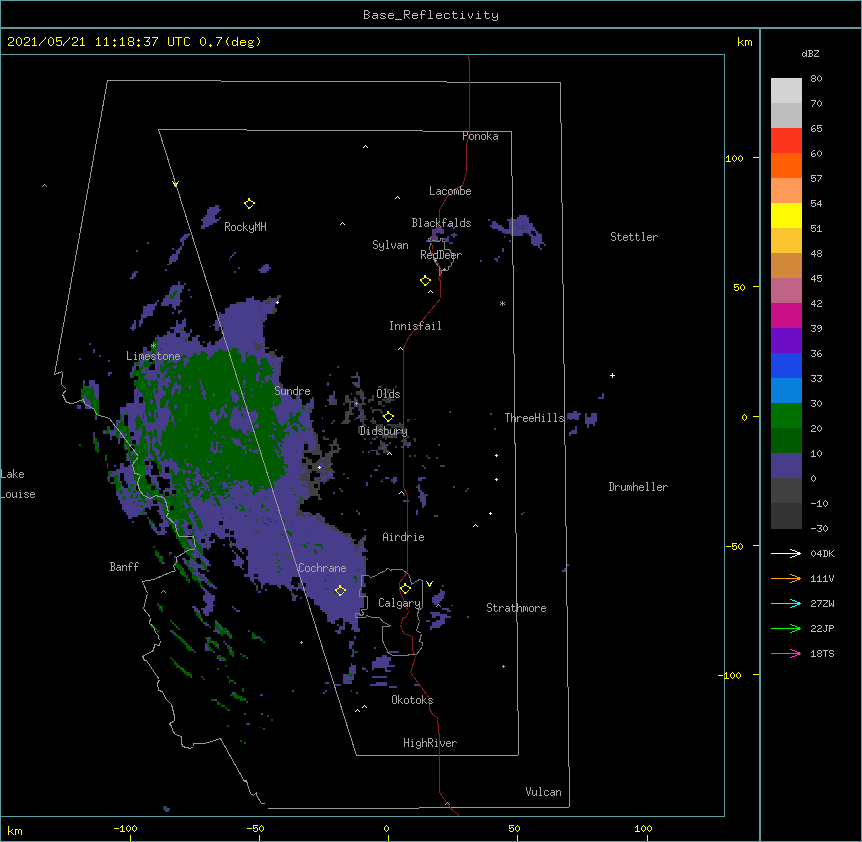Click the -100 tick on the bottom axis
862x842 pixels.
click(126, 828)
